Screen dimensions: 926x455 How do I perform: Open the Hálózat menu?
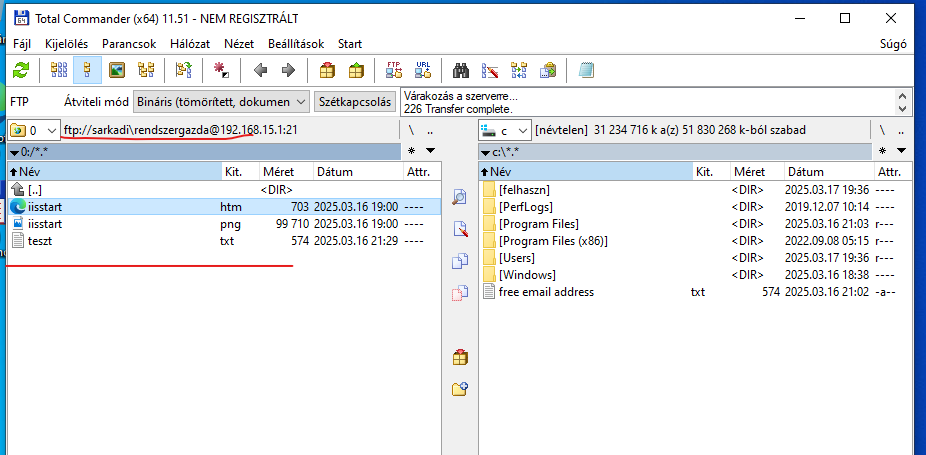[x=190, y=44]
